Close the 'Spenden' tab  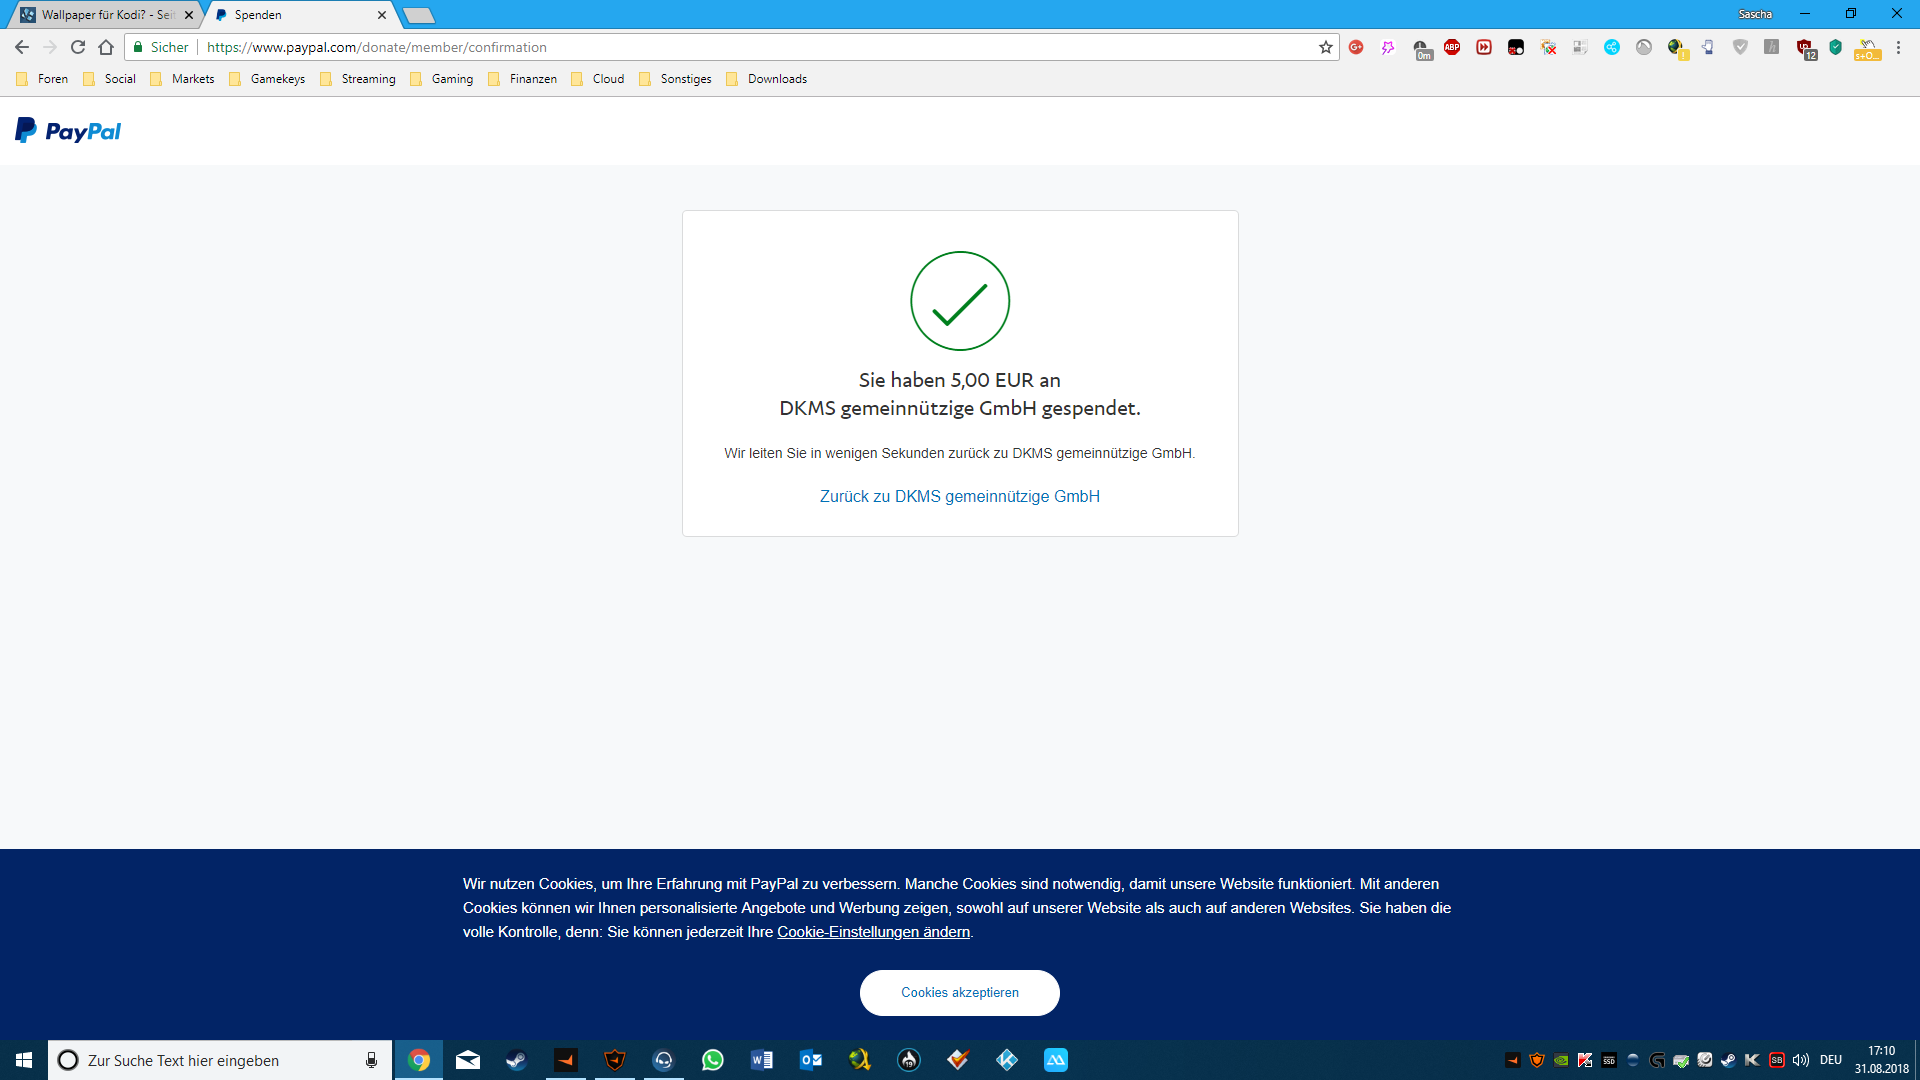(x=382, y=15)
